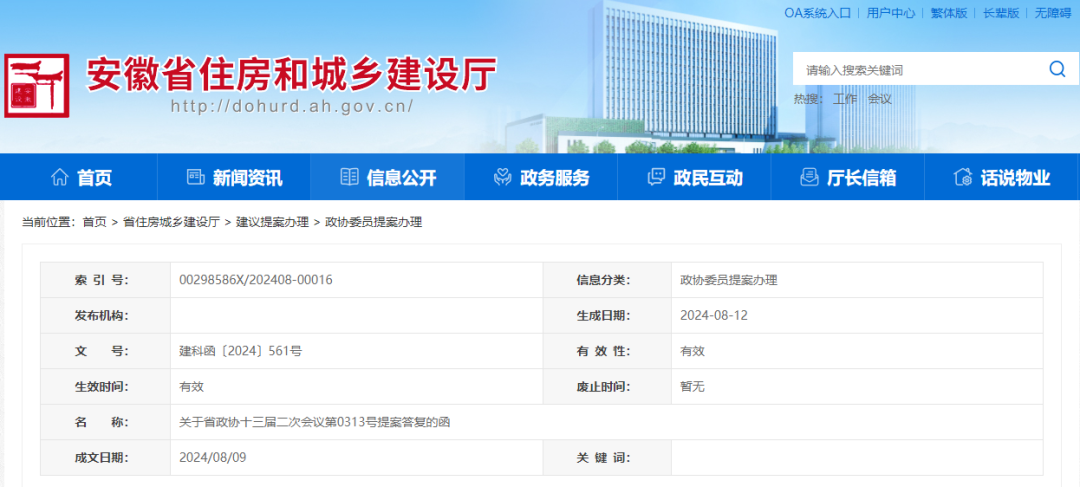Click the news icon beside 新闻资讯
Image resolution: width=1080 pixels, height=487 pixels.
[196, 177]
